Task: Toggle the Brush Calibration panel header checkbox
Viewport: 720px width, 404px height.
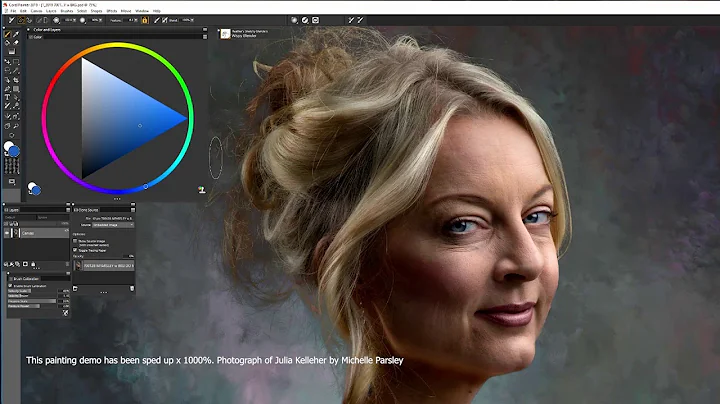Action: (11, 279)
